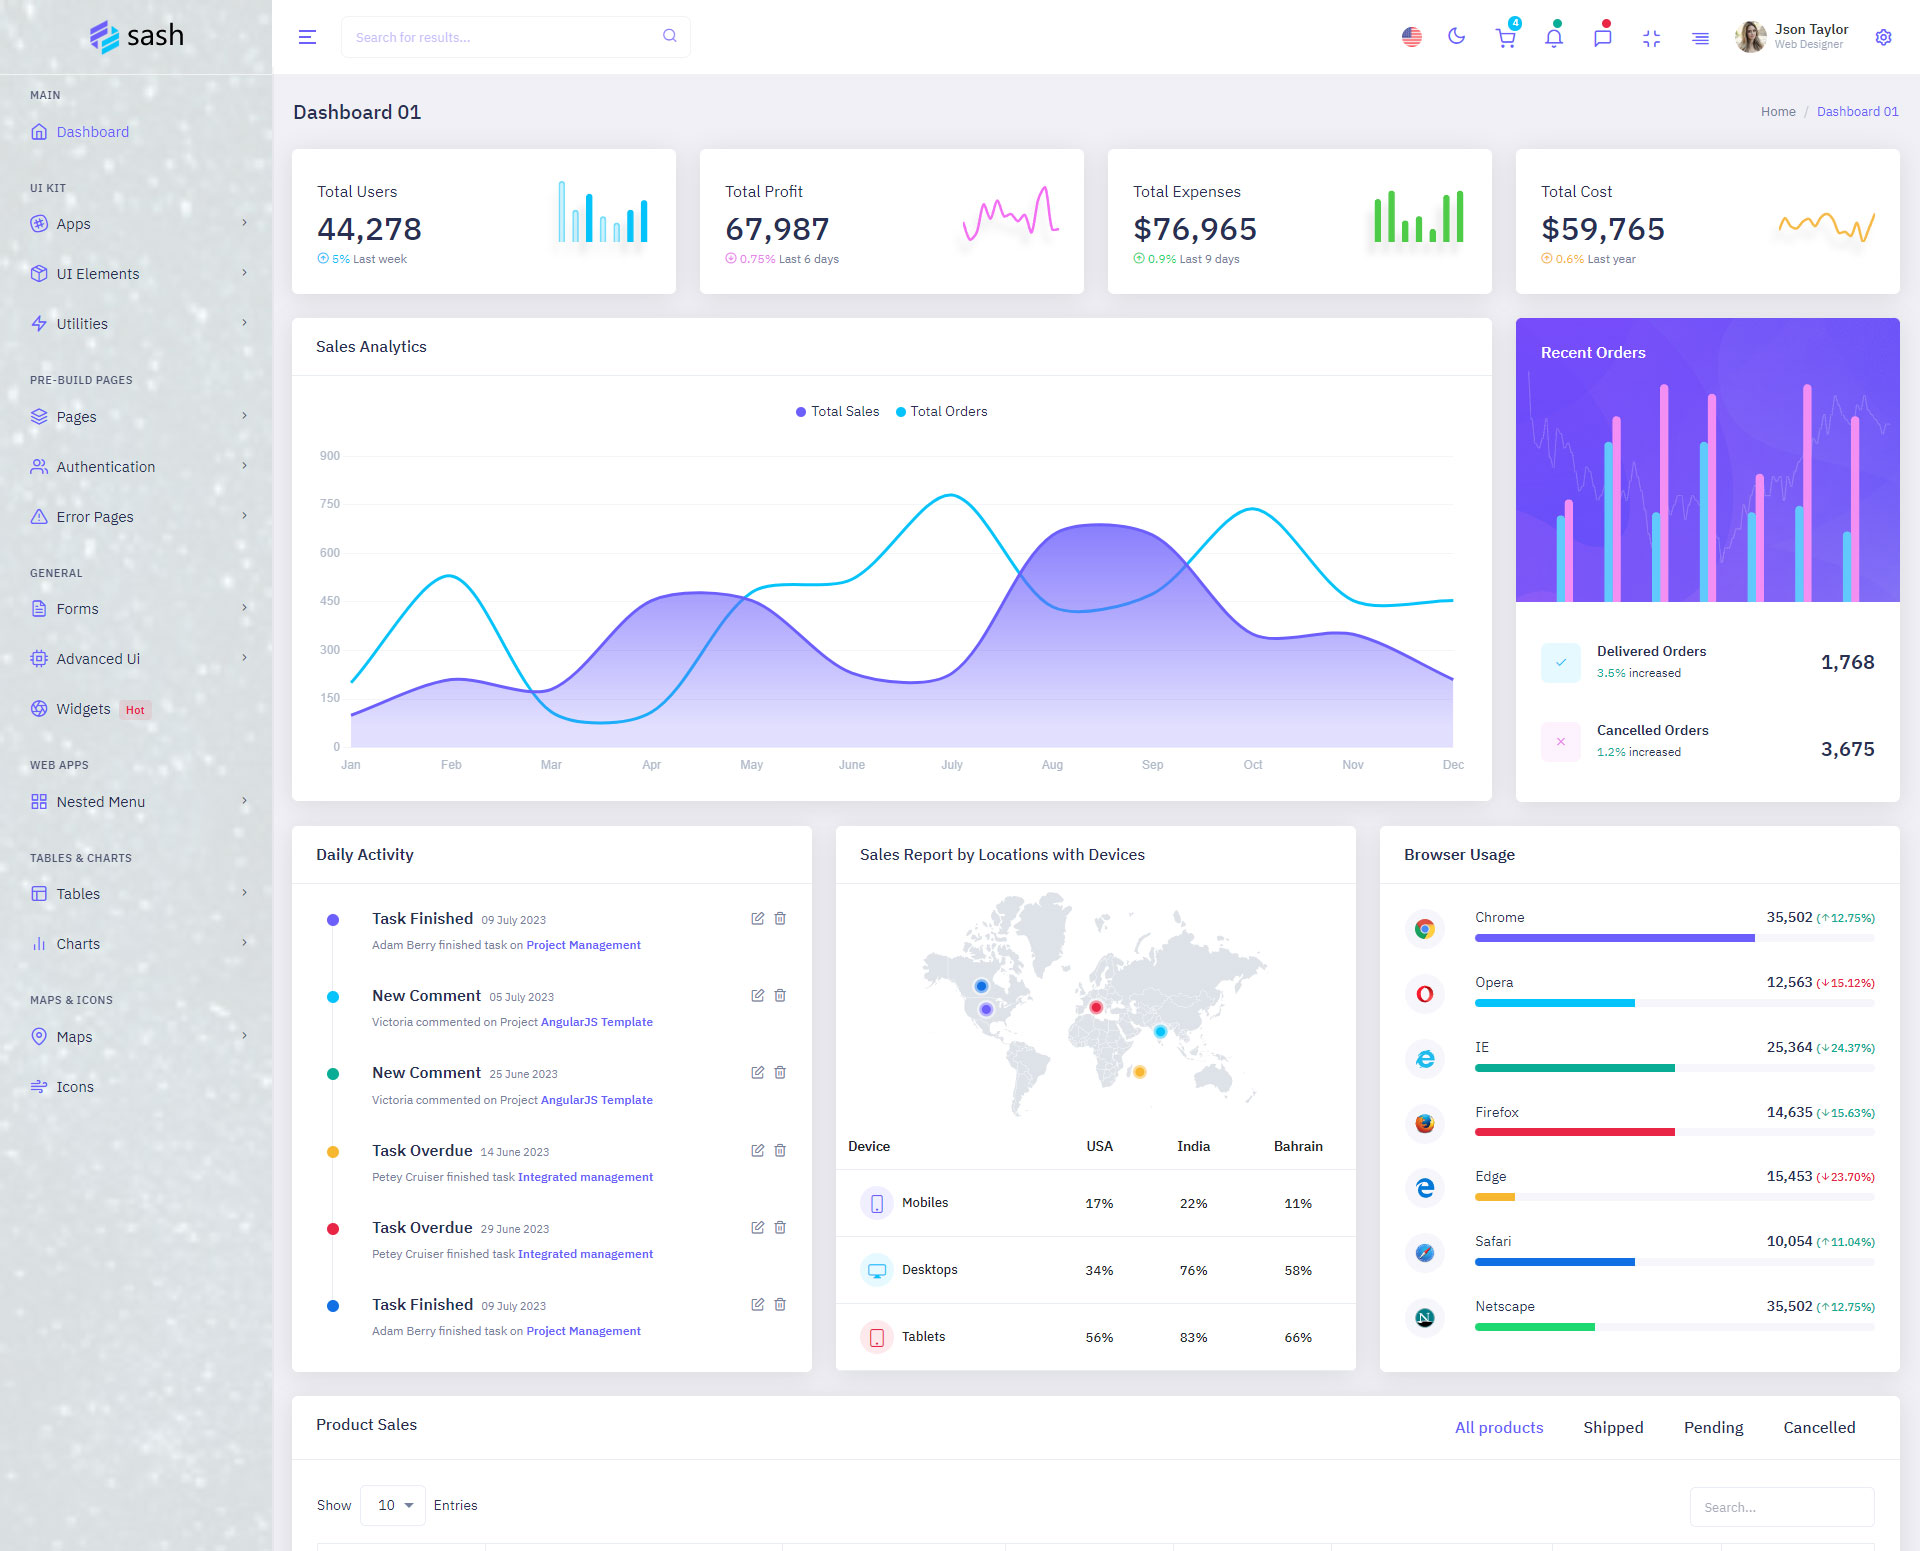The width and height of the screenshot is (1920, 1551).
Task: Open the right sidebar lines icon
Action: (1700, 38)
